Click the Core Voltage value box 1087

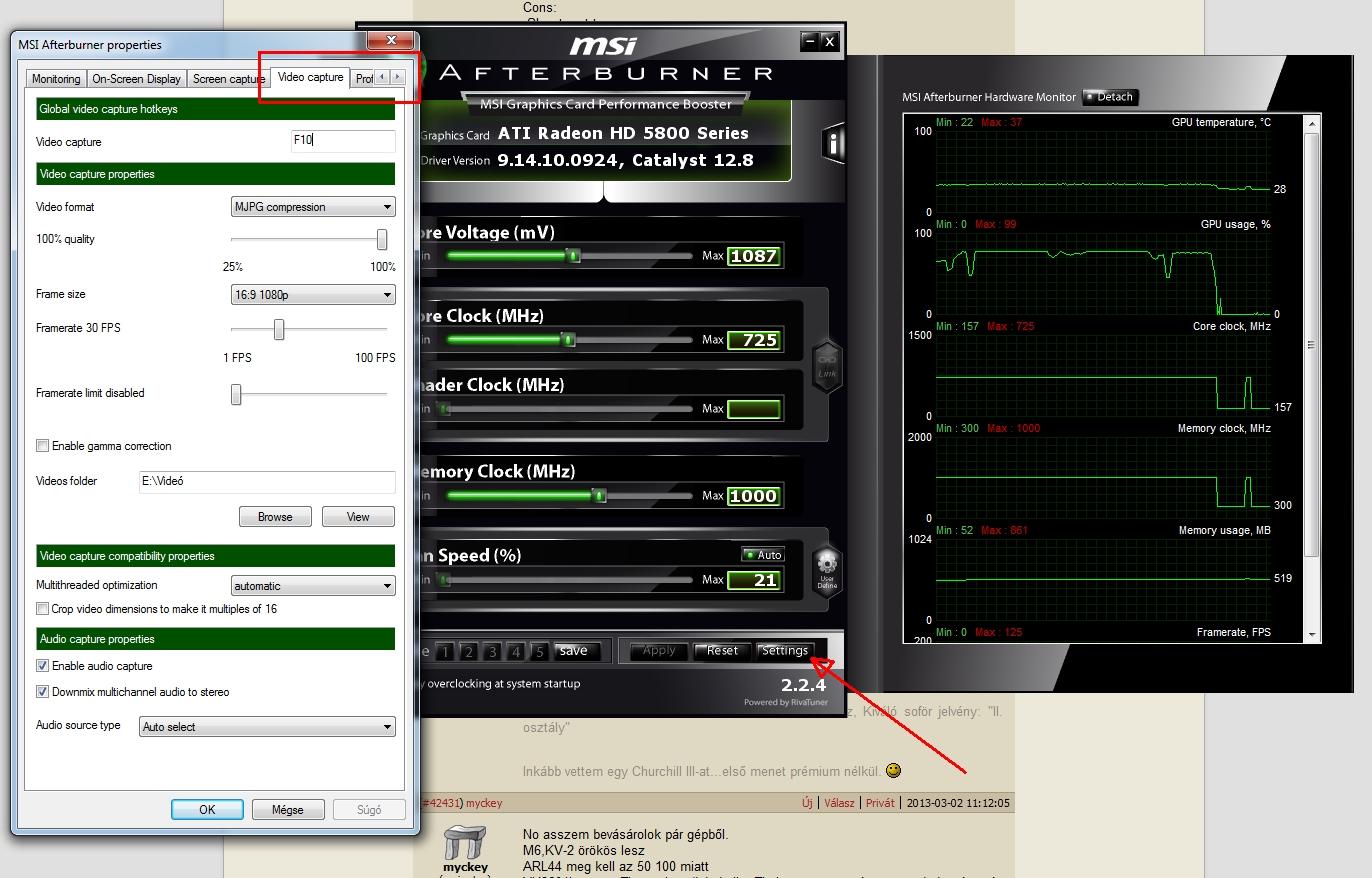point(753,256)
